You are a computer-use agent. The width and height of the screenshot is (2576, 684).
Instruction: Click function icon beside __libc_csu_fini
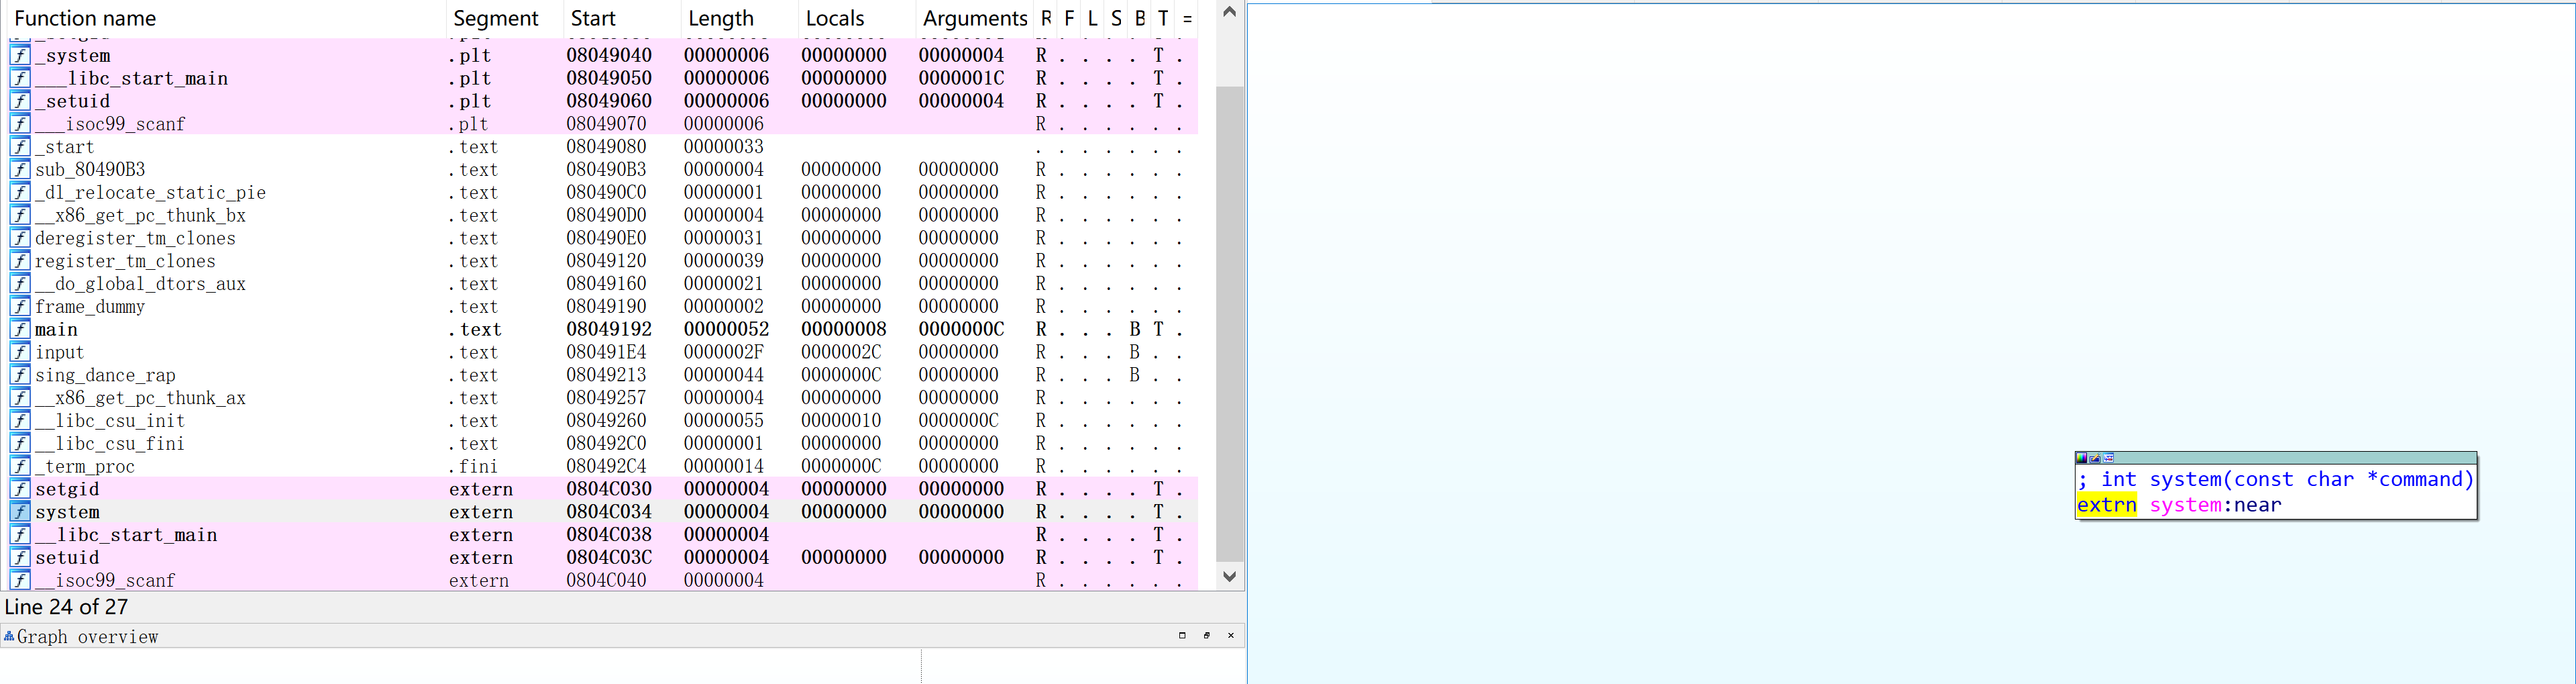point(20,444)
